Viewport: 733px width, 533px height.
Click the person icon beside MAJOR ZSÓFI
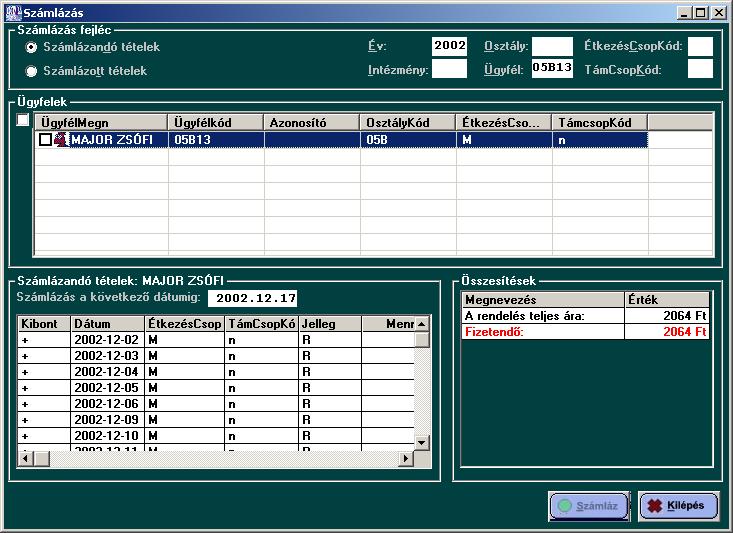tap(61, 140)
